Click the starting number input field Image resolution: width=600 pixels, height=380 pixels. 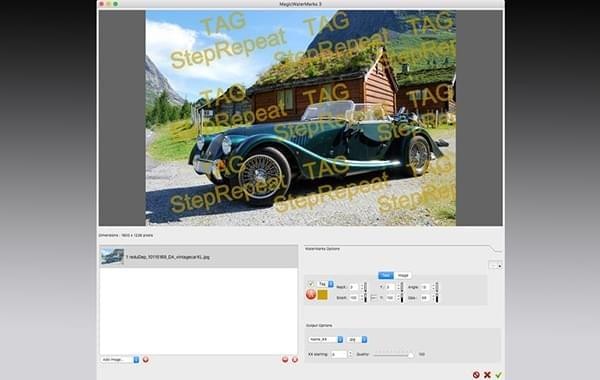339,354
